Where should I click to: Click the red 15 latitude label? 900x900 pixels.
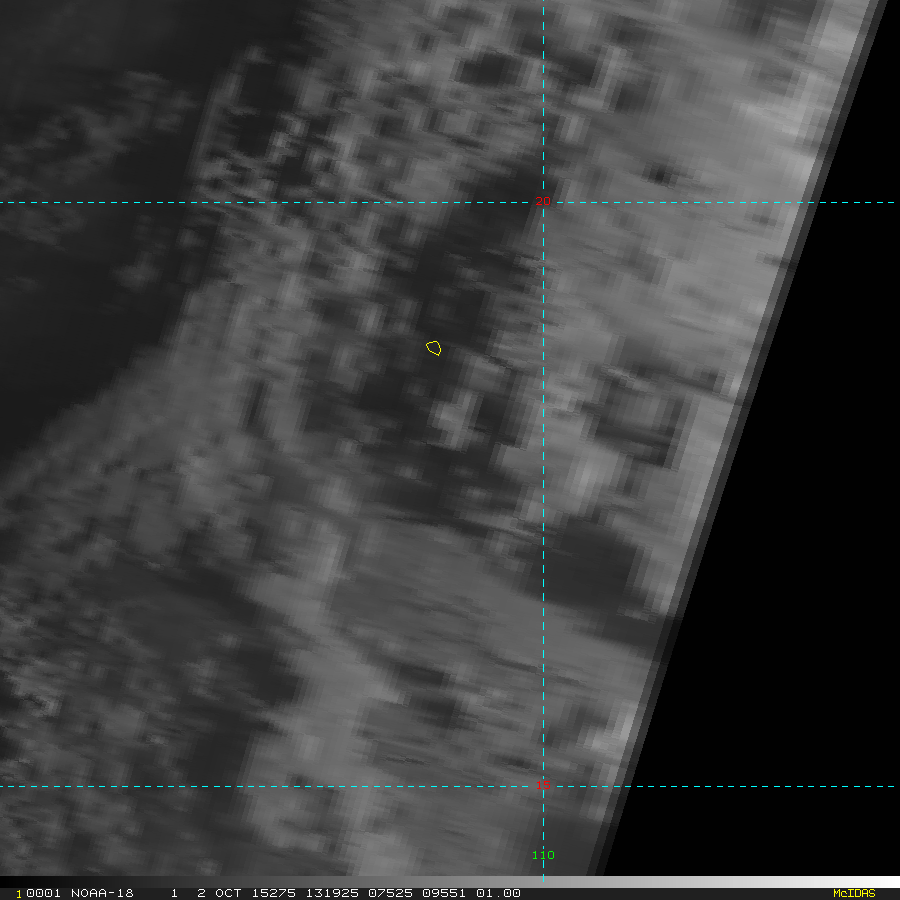(543, 786)
